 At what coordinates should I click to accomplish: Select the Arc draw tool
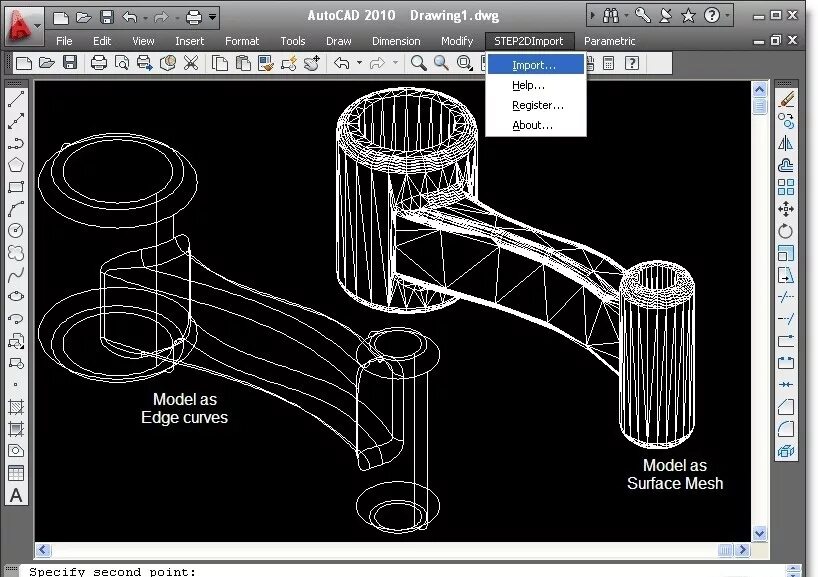pyautogui.click(x=16, y=209)
